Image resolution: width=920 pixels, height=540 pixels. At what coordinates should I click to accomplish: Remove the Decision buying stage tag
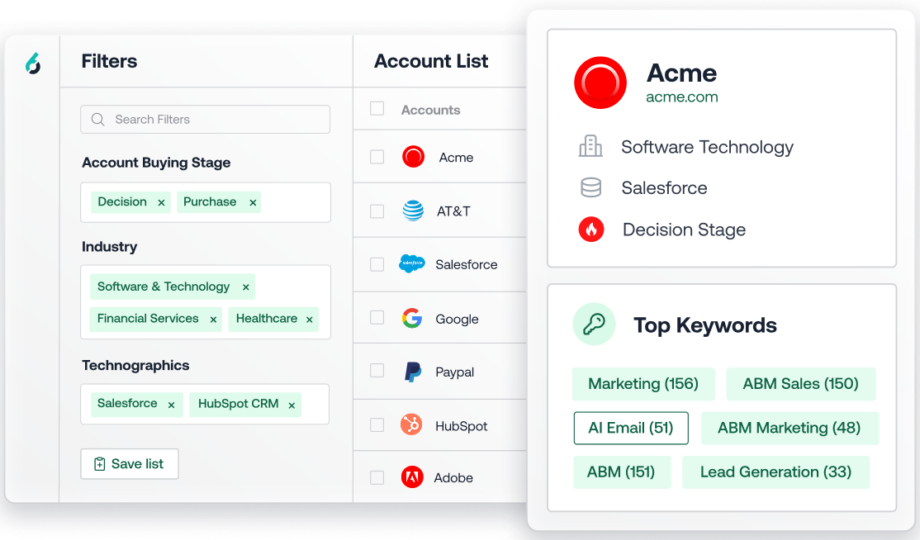pyautogui.click(x=161, y=202)
